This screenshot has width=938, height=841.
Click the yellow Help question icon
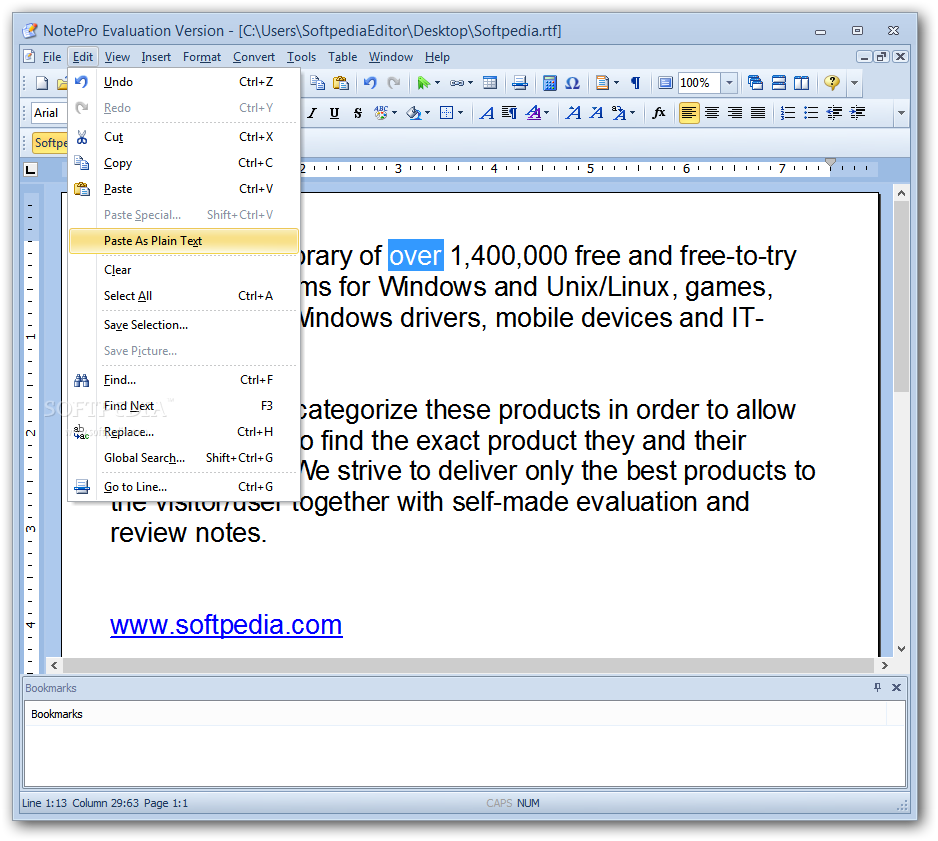pyautogui.click(x=832, y=83)
